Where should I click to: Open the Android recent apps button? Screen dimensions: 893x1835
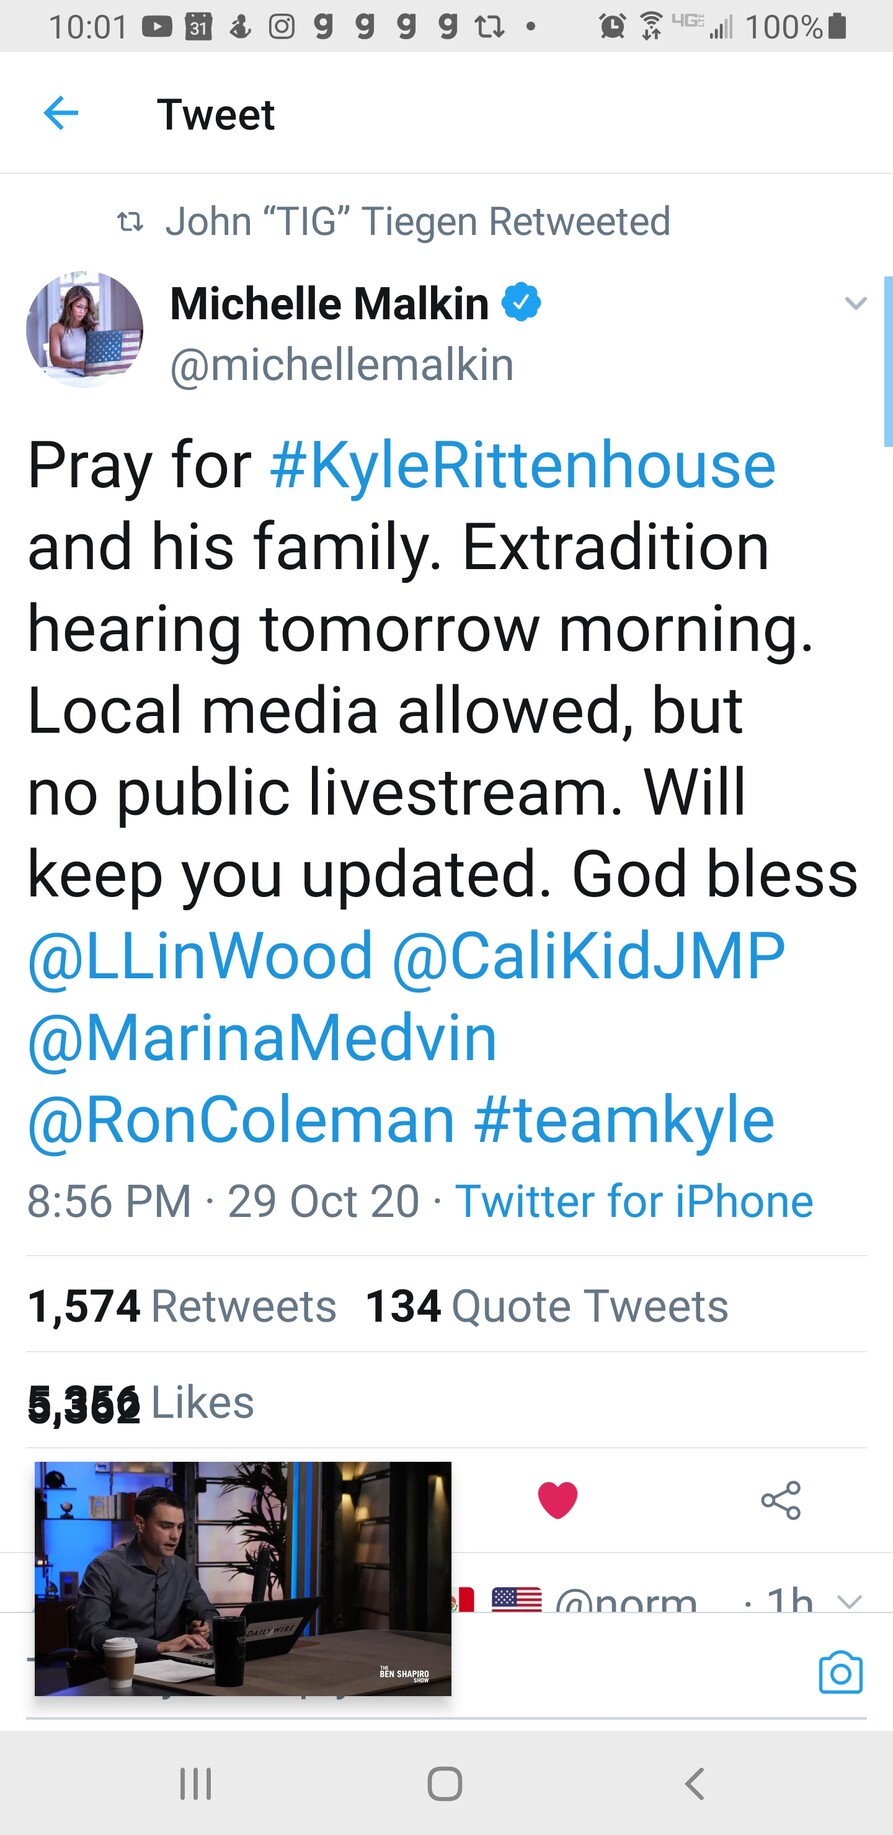pos(195,1783)
